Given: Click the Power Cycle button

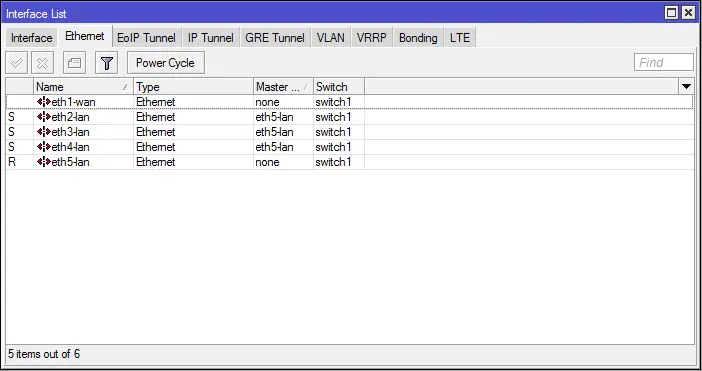Looking at the screenshot, I should click(166, 63).
